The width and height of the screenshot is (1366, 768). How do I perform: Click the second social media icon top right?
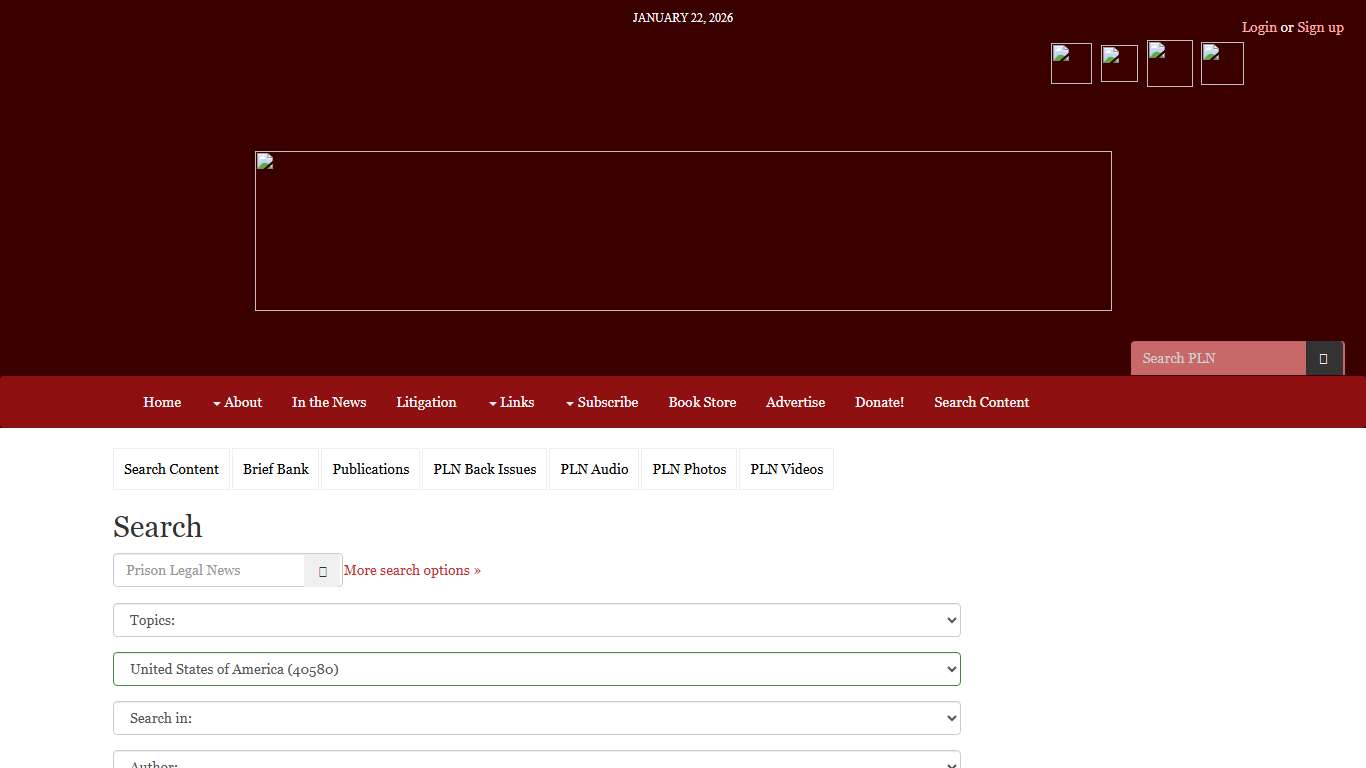click(1118, 62)
